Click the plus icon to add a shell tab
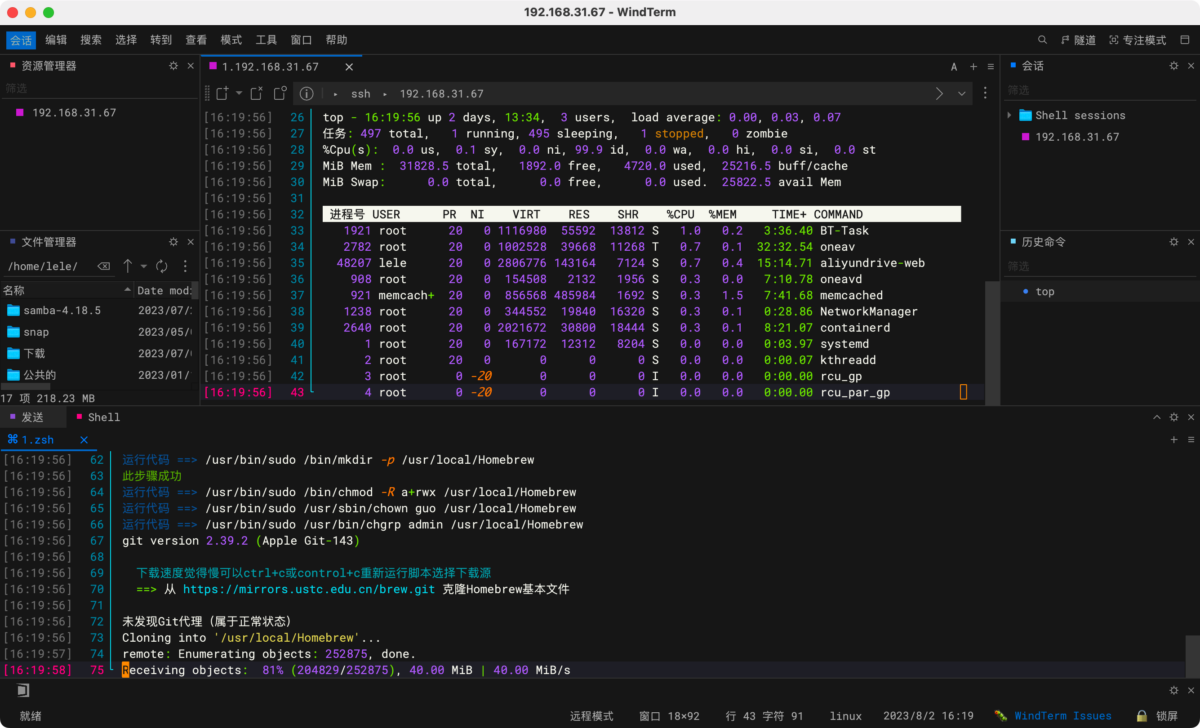Viewport: 1200px width, 728px height. coord(1174,440)
